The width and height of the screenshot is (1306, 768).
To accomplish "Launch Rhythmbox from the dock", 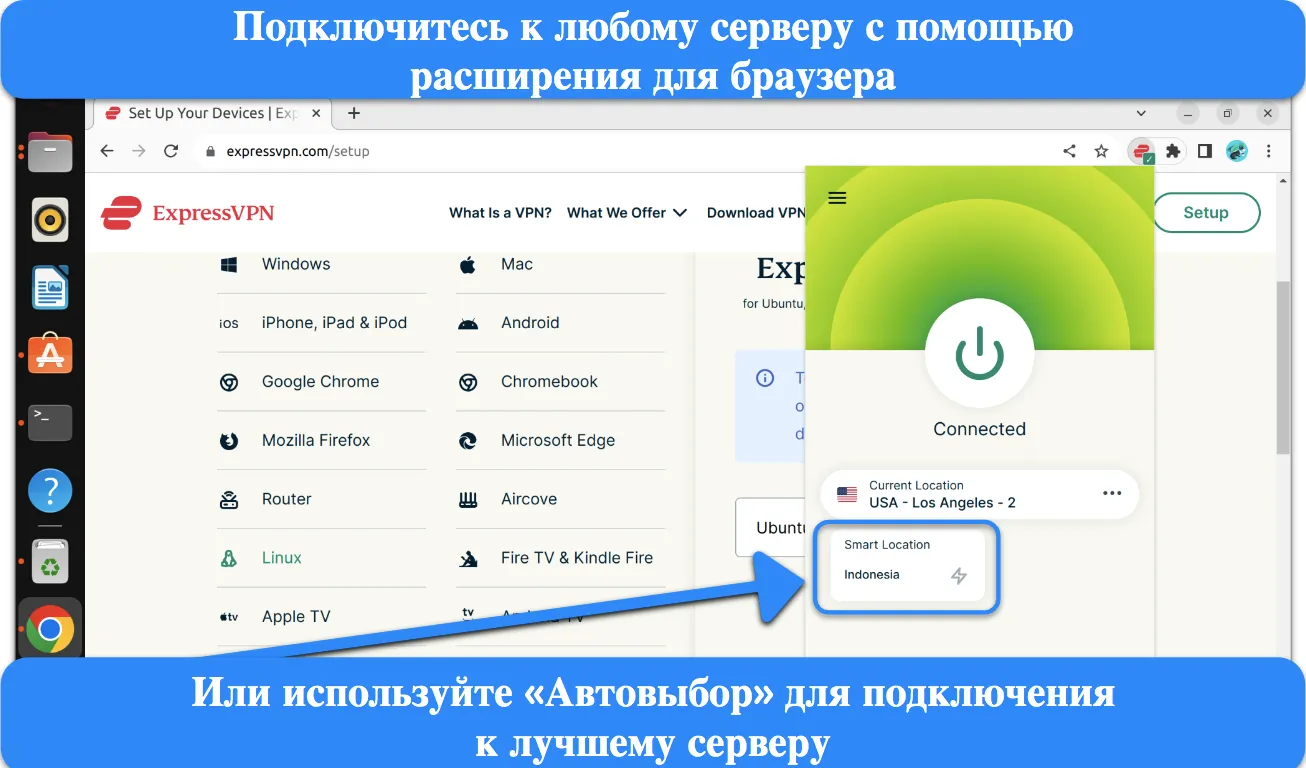I will [x=50, y=220].
